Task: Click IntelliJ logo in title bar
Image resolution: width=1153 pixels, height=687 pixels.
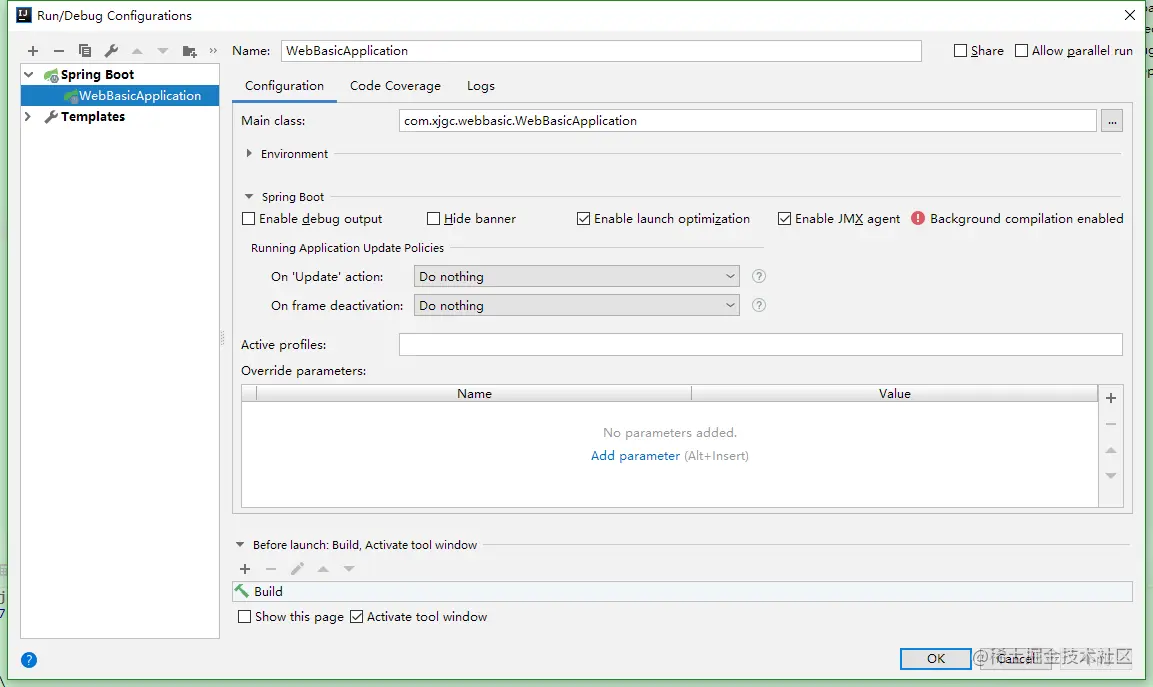Action: tap(24, 15)
